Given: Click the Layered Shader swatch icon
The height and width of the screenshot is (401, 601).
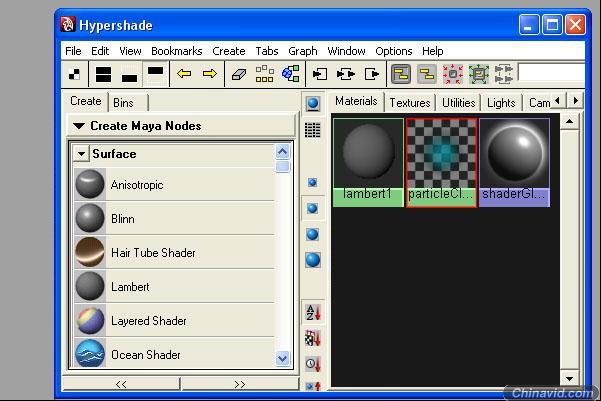Looking at the screenshot, I should click(90, 320).
